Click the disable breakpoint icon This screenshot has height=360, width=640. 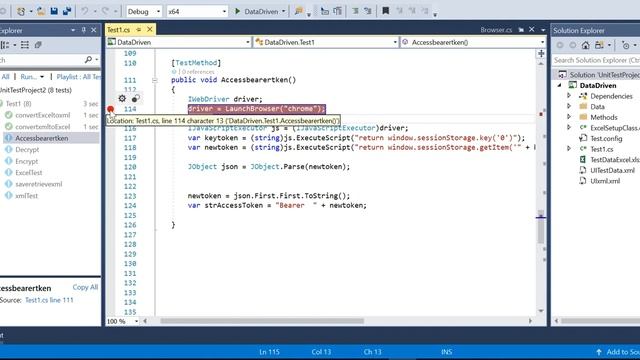point(136,98)
